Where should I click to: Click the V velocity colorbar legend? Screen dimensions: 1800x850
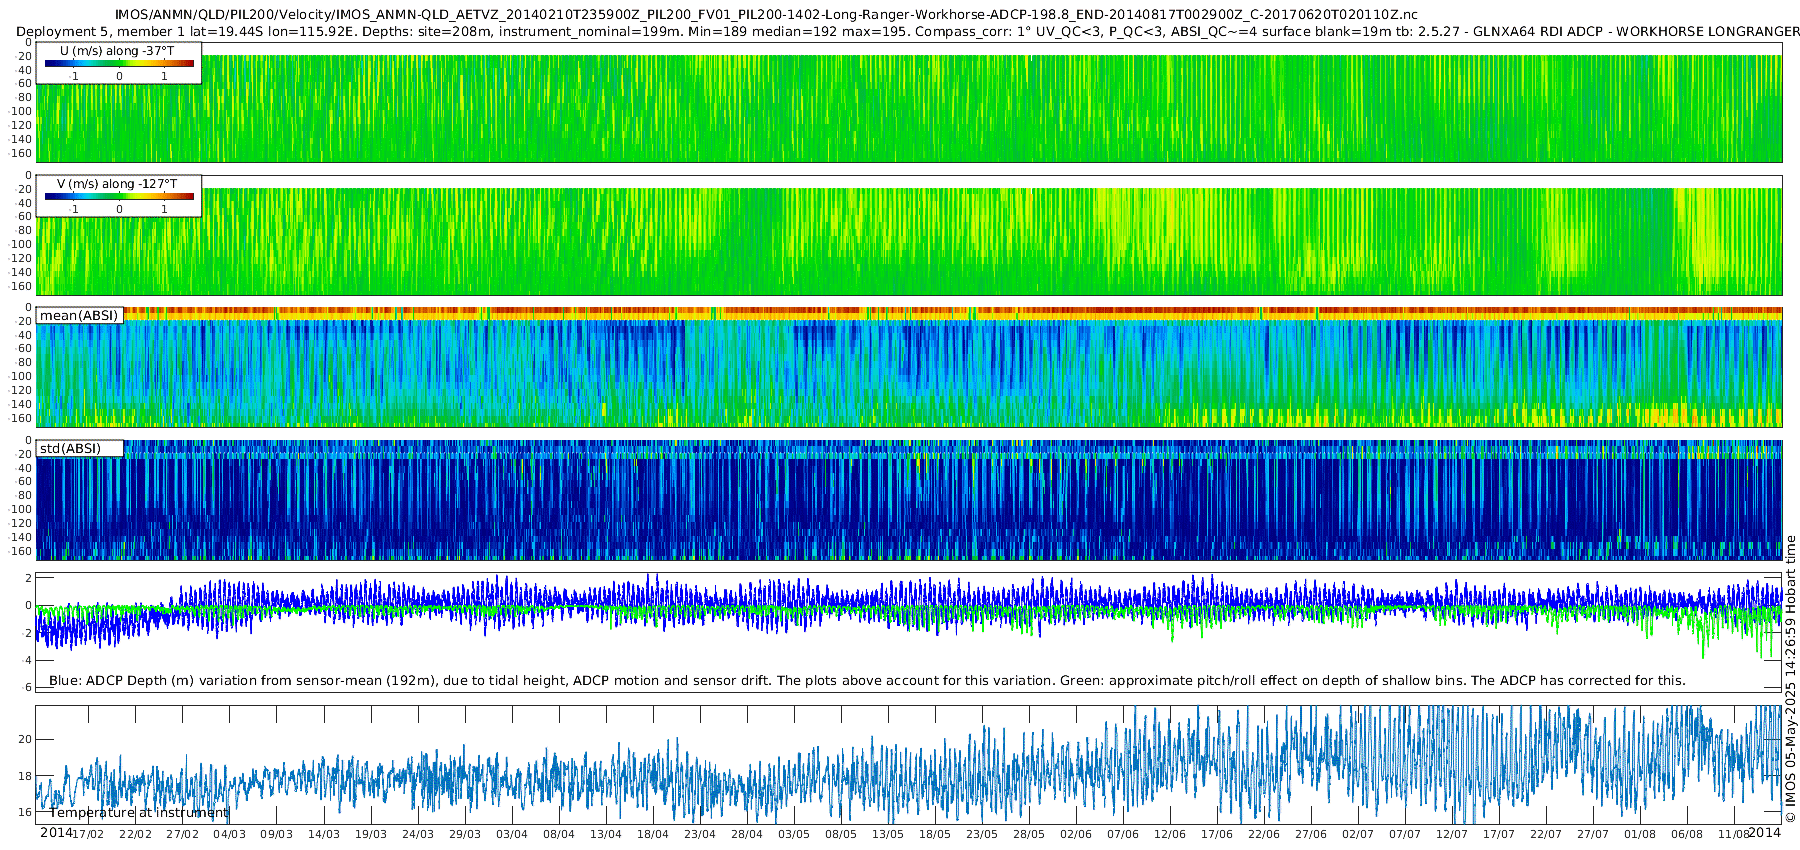coord(119,196)
